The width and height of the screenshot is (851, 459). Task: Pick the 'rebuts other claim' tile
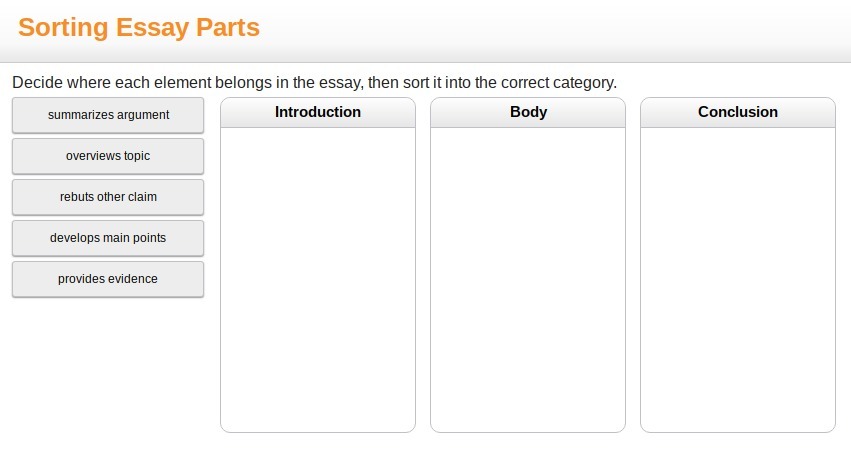tap(108, 197)
